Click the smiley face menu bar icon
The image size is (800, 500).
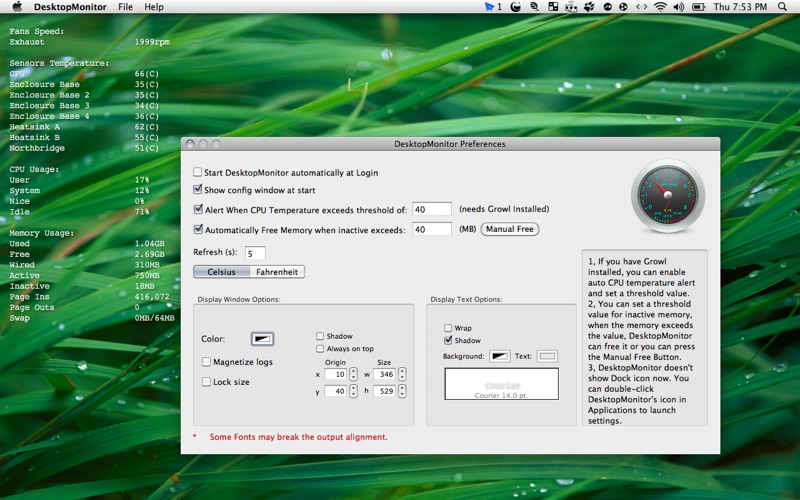[516, 7]
